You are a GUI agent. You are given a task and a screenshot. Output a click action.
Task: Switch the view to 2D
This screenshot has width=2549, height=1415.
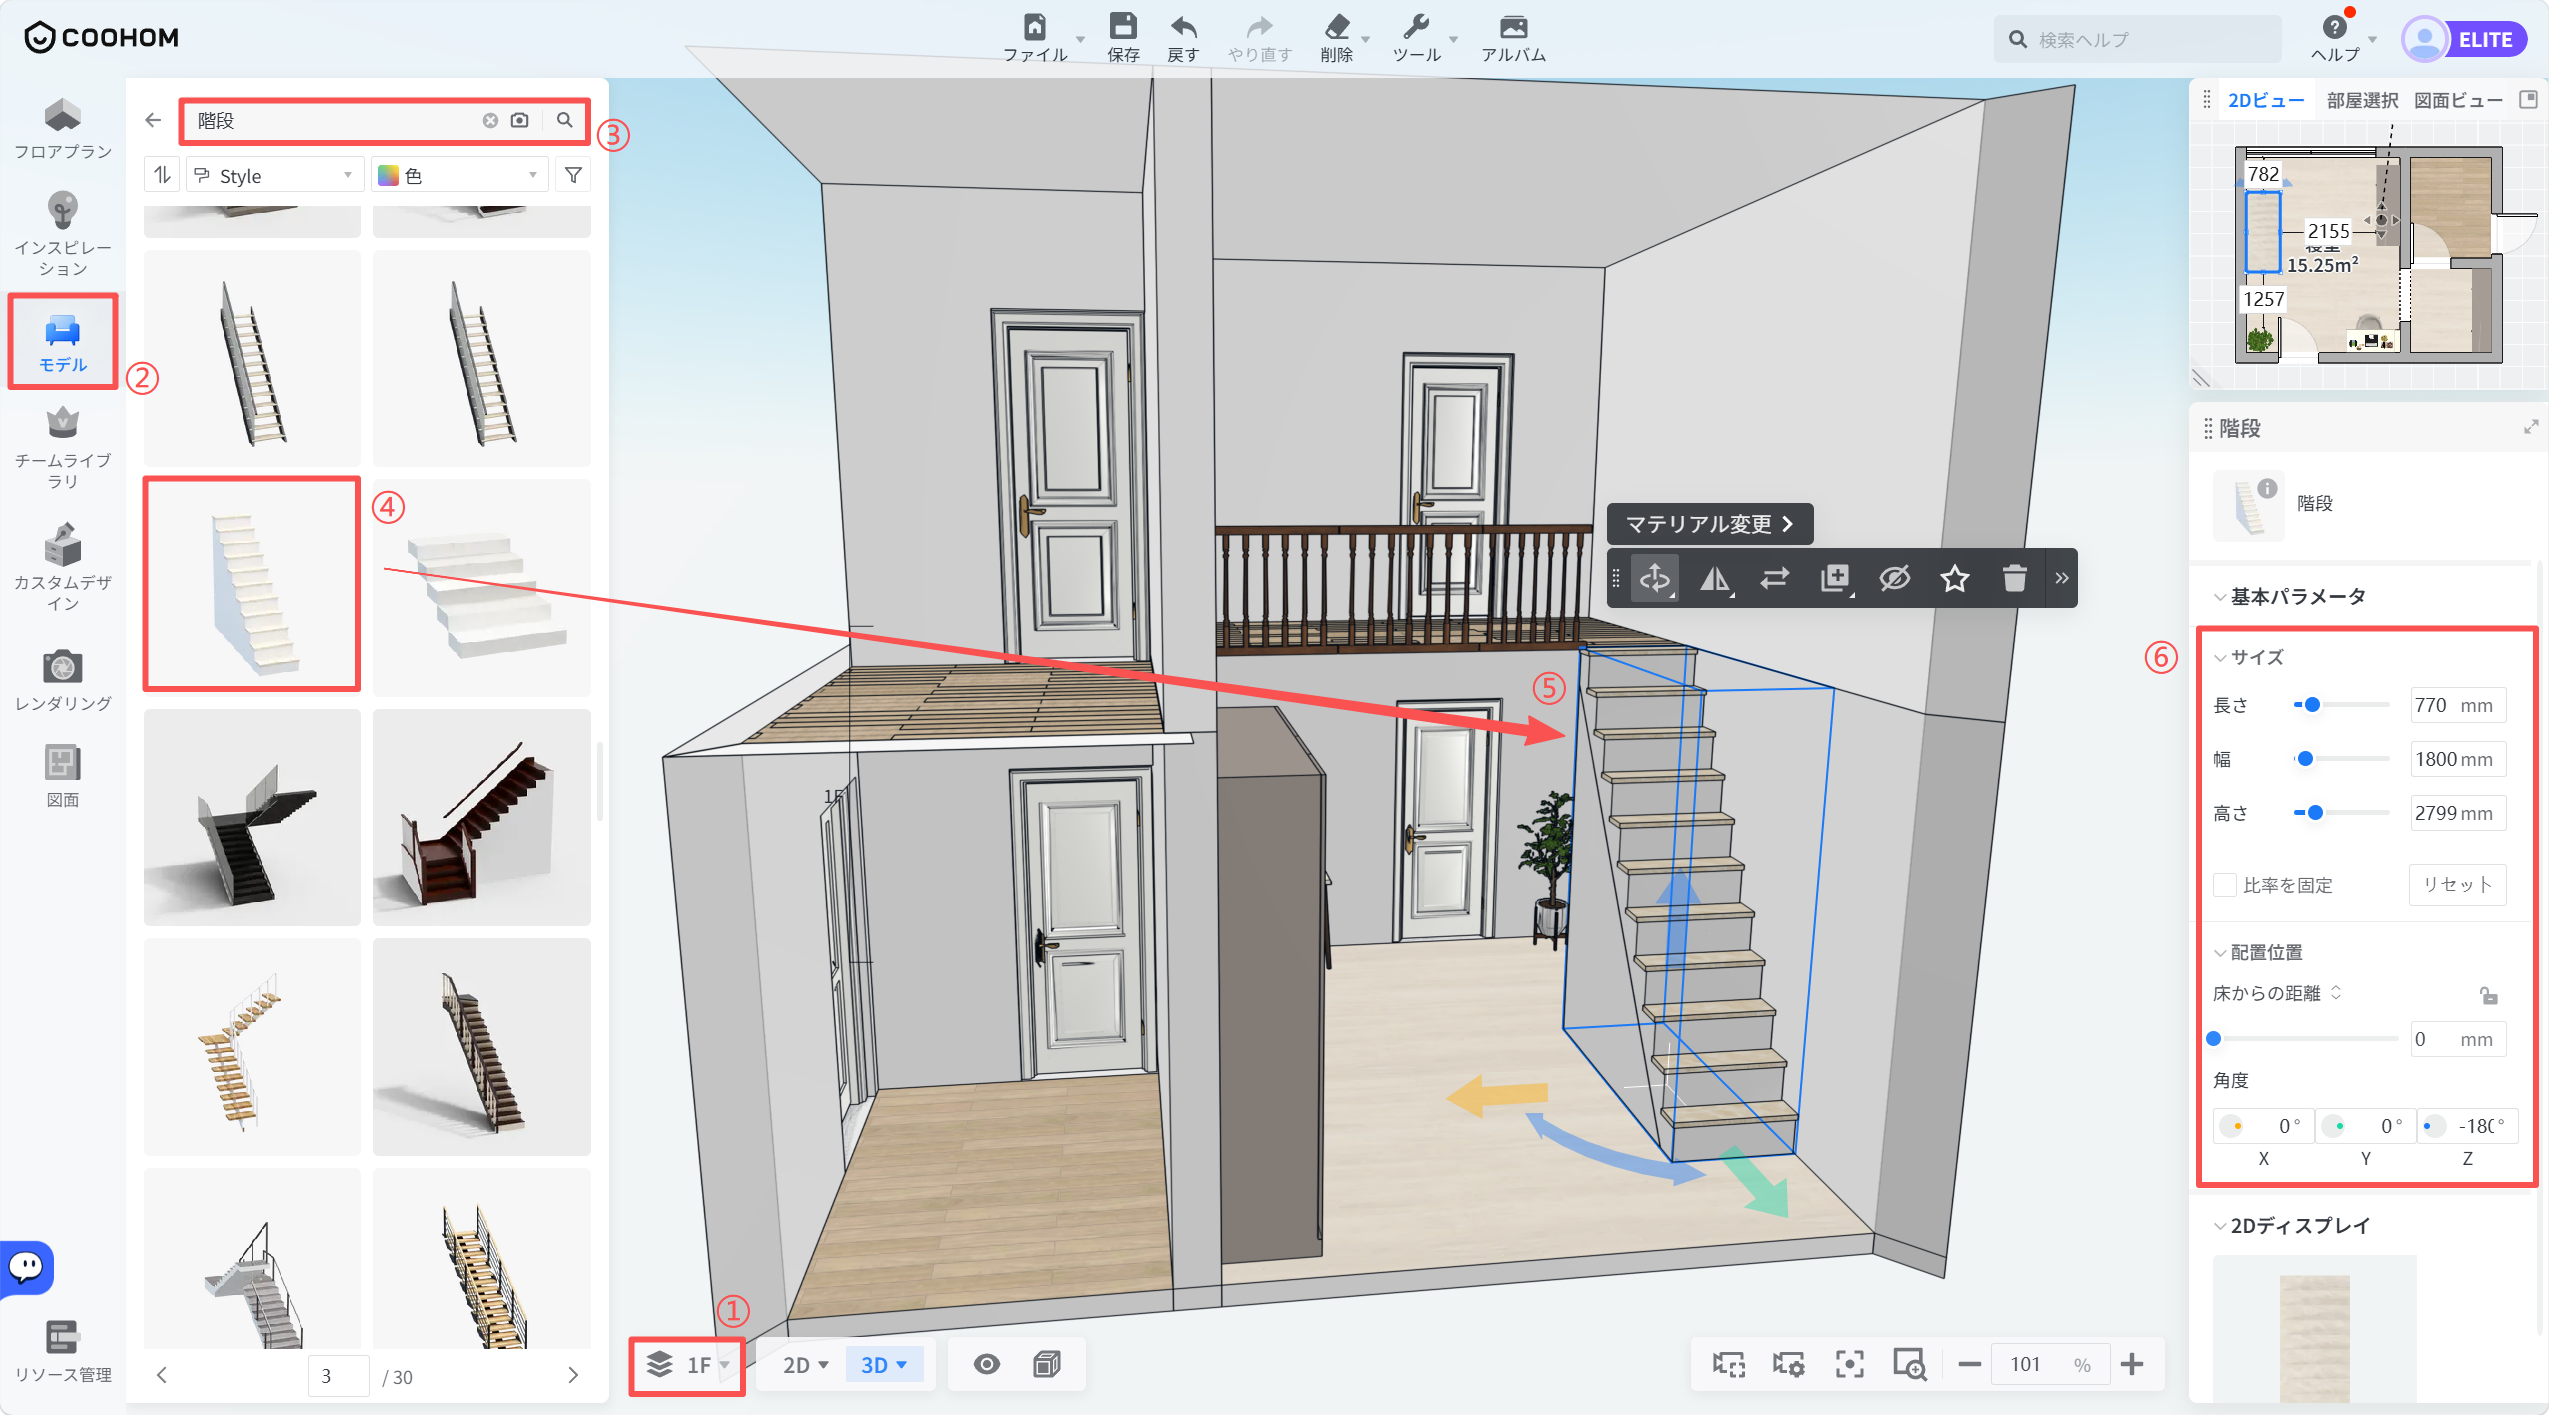[x=805, y=1365]
